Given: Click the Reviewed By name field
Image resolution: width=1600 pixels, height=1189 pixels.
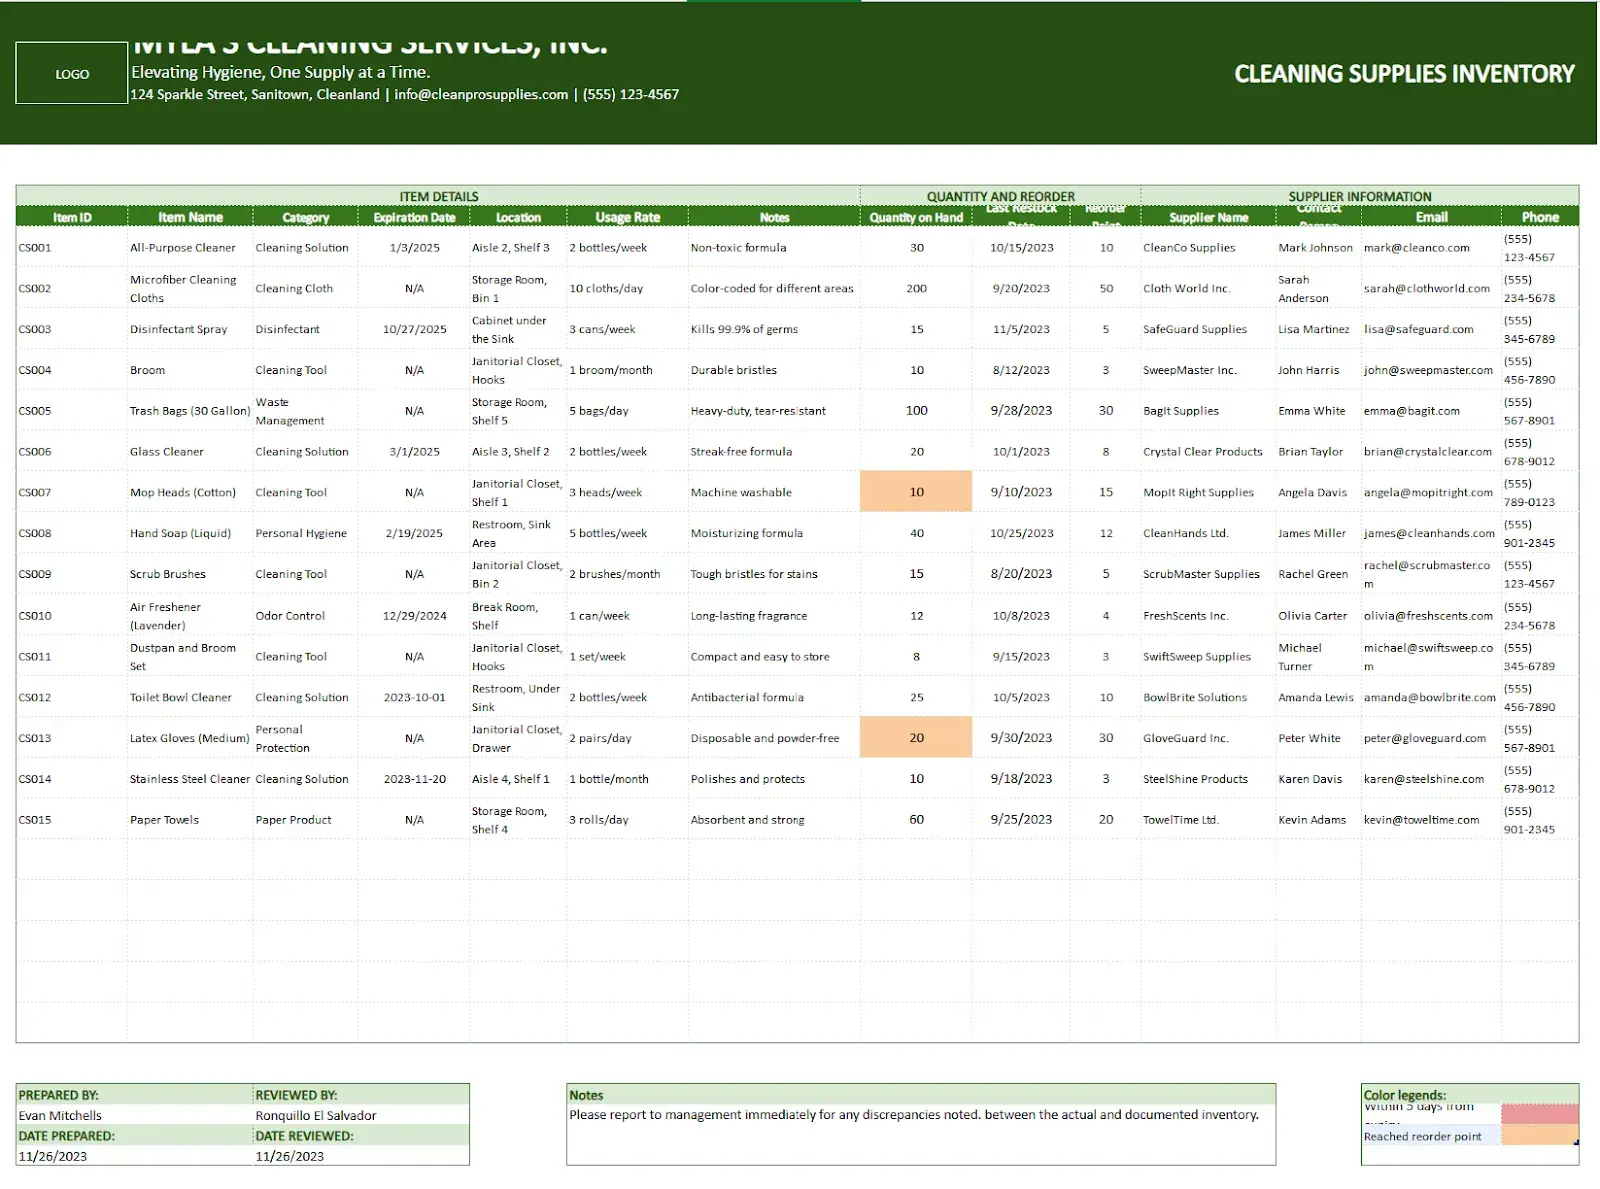Looking at the screenshot, I should (316, 1116).
